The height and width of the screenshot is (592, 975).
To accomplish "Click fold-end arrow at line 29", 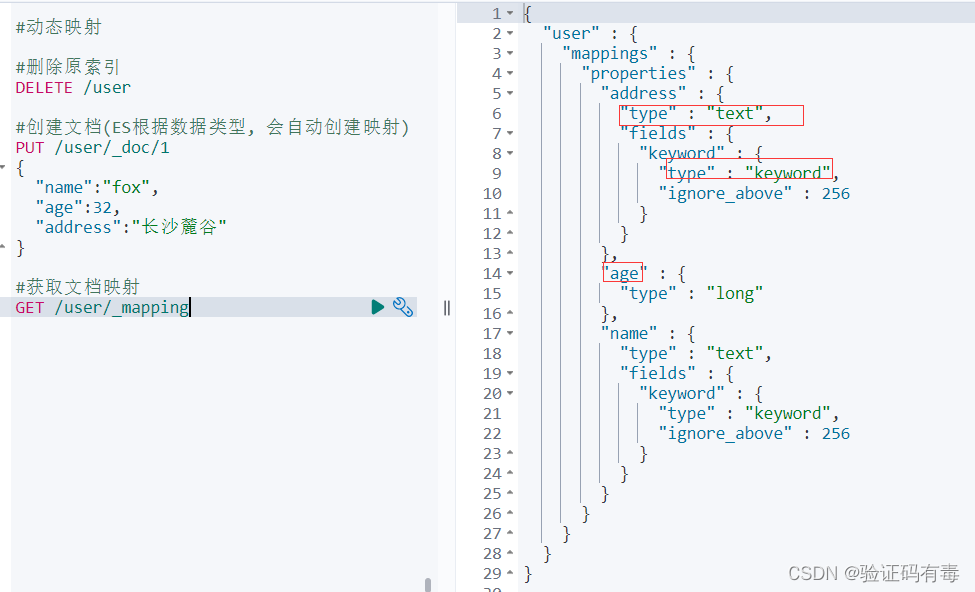I will [510, 573].
